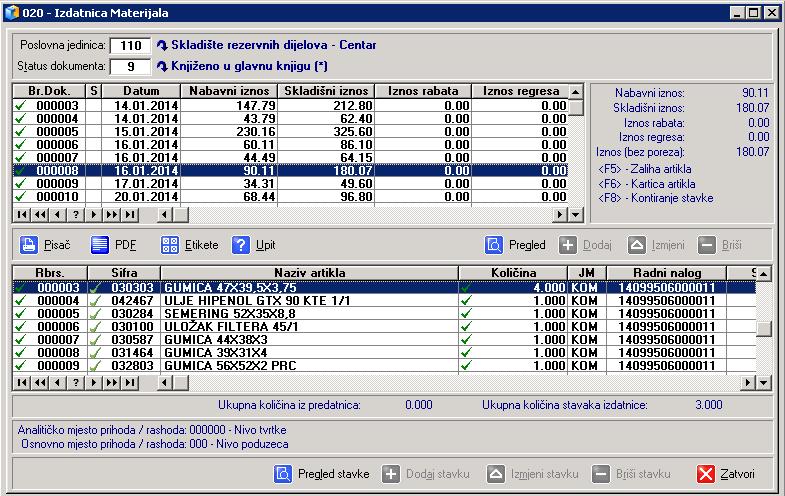This screenshot has height=496, width=785.
Task: Go to previous page in items grid
Action: point(40,383)
